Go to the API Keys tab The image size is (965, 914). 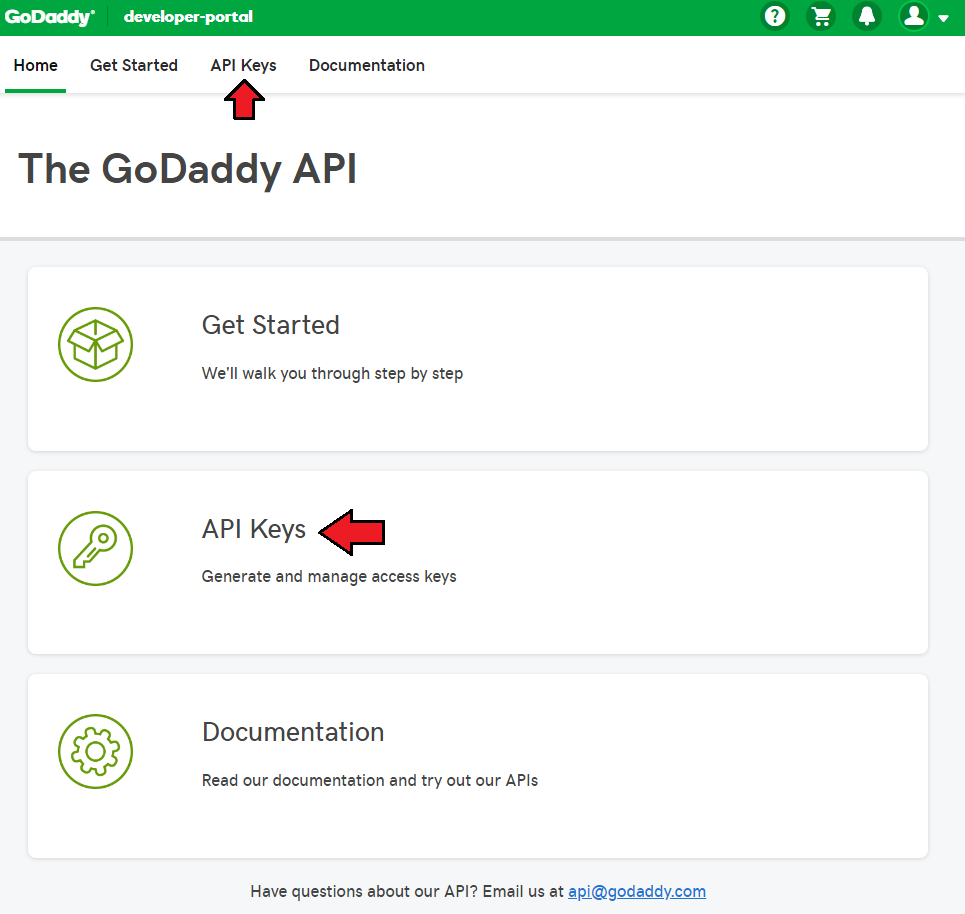click(x=243, y=65)
